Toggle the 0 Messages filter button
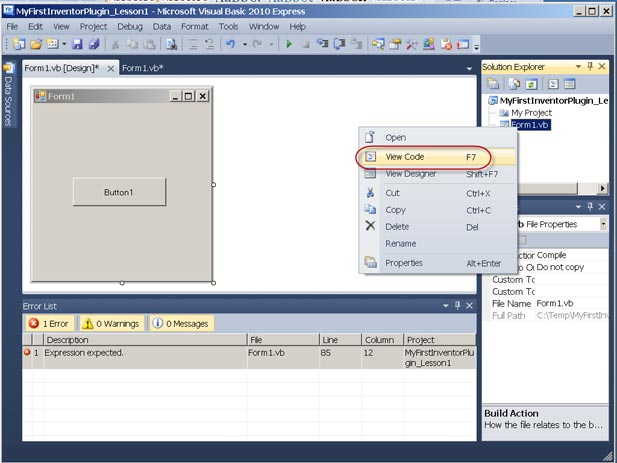Screen dimensions: 617x463 [x=181, y=323]
